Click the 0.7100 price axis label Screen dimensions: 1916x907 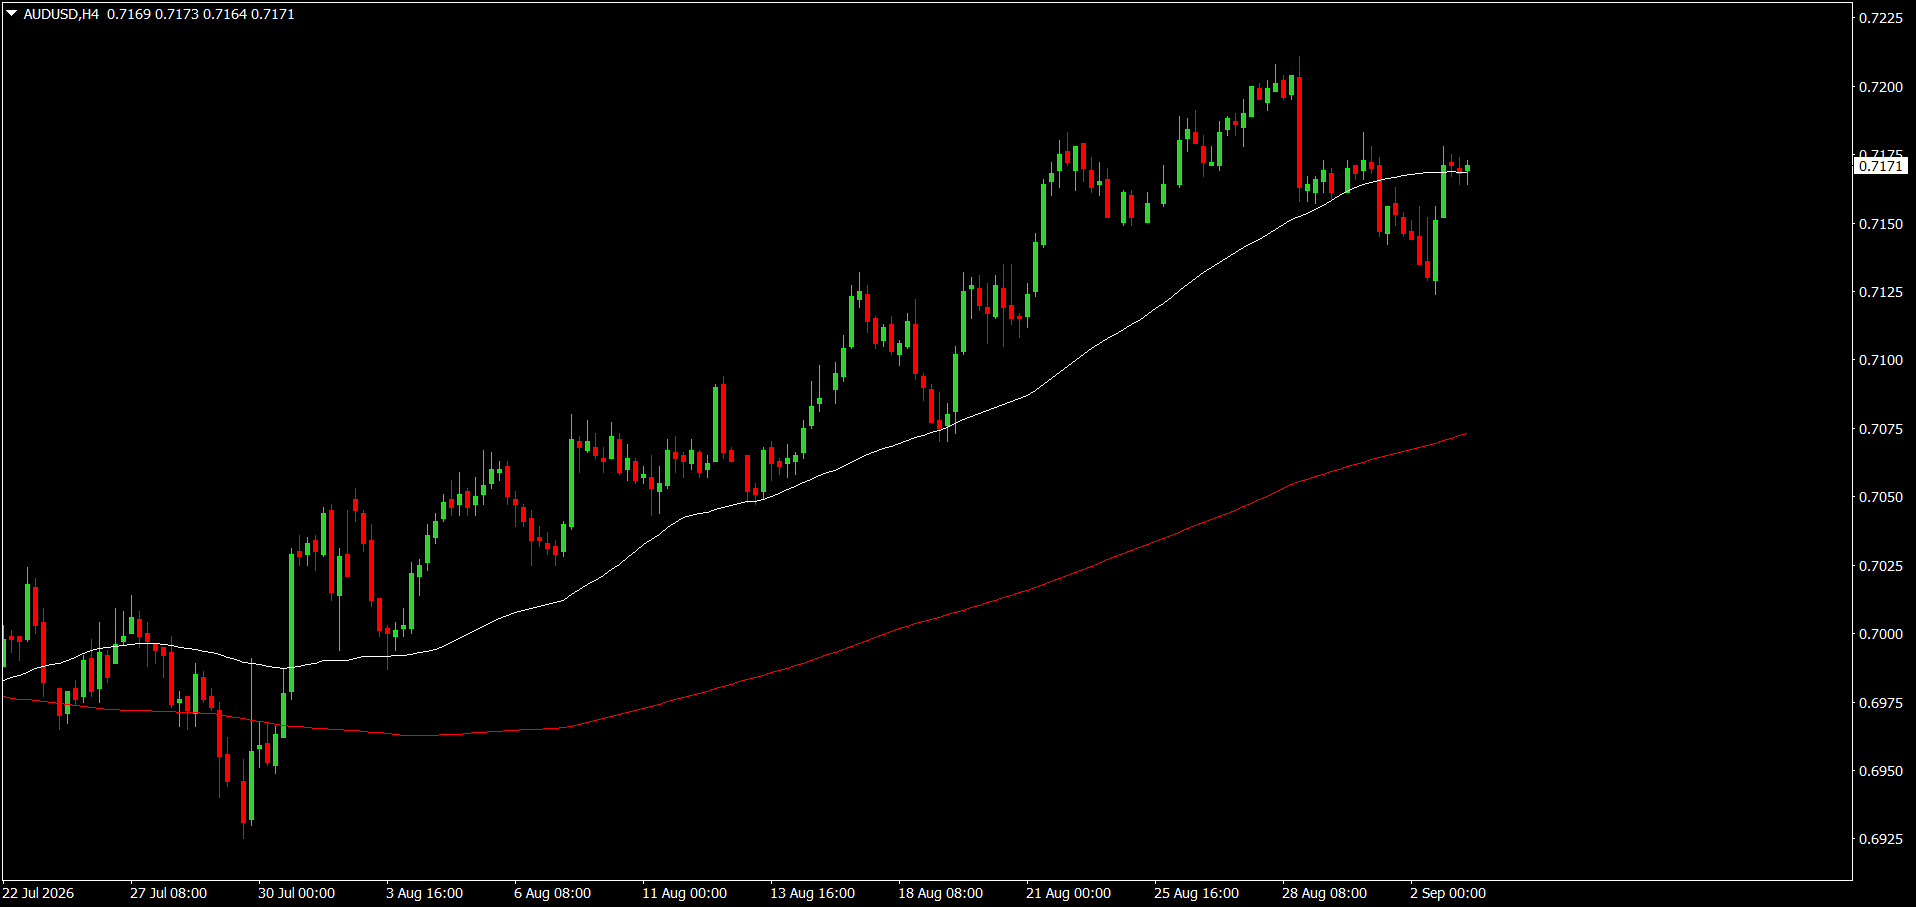click(1881, 360)
